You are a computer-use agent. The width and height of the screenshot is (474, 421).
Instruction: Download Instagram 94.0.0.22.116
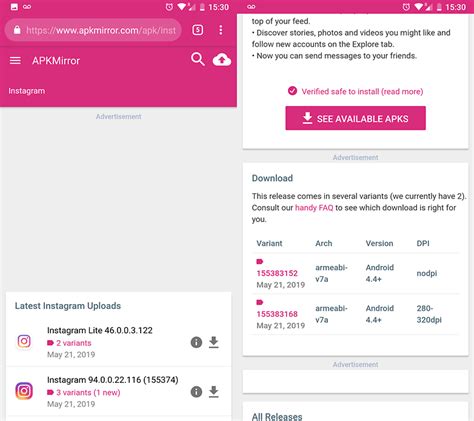214,392
